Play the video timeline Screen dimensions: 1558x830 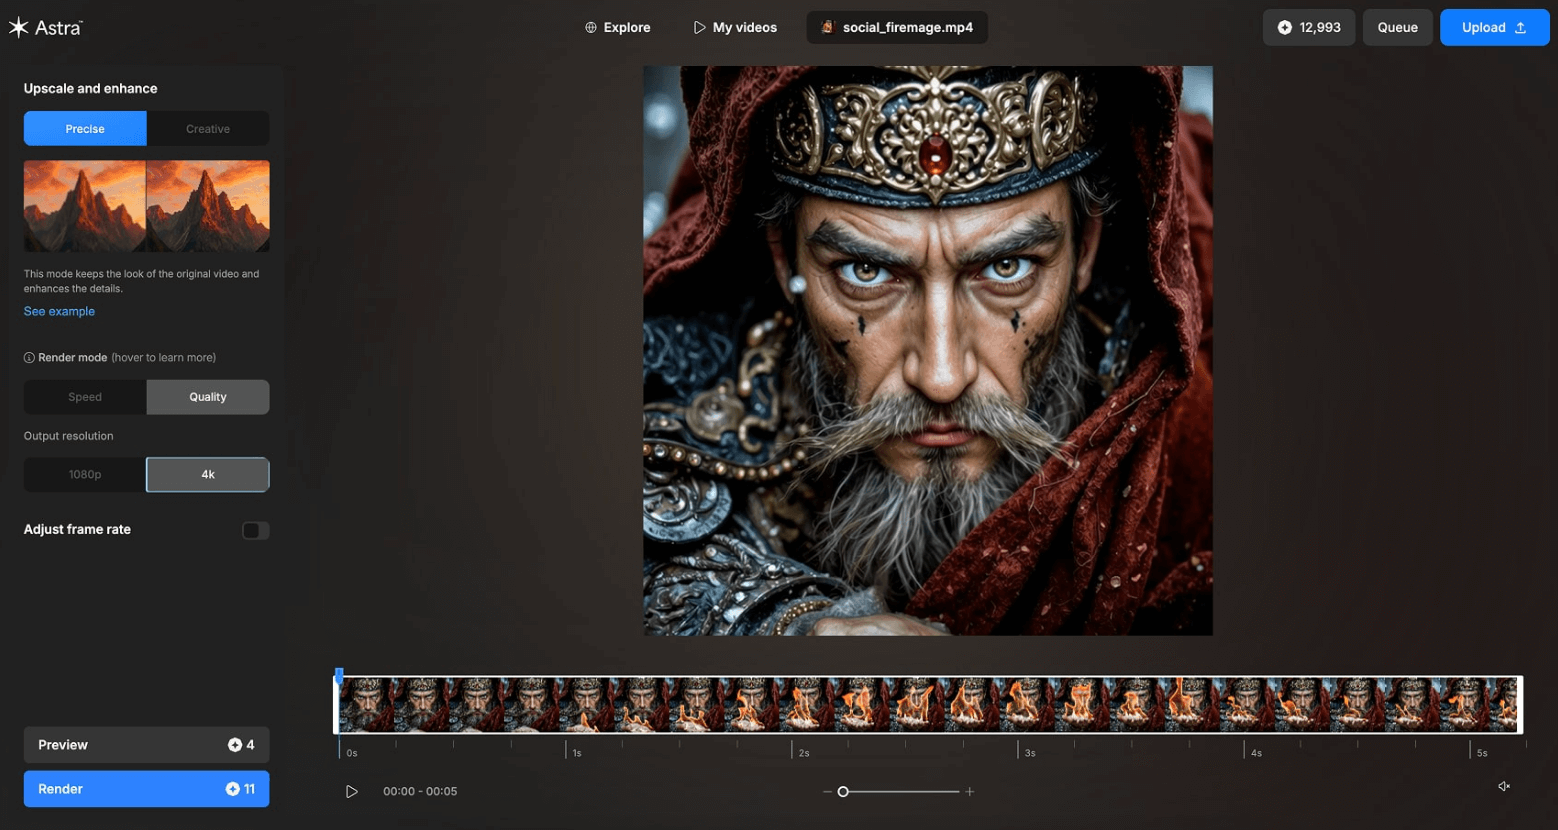(x=351, y=791)
